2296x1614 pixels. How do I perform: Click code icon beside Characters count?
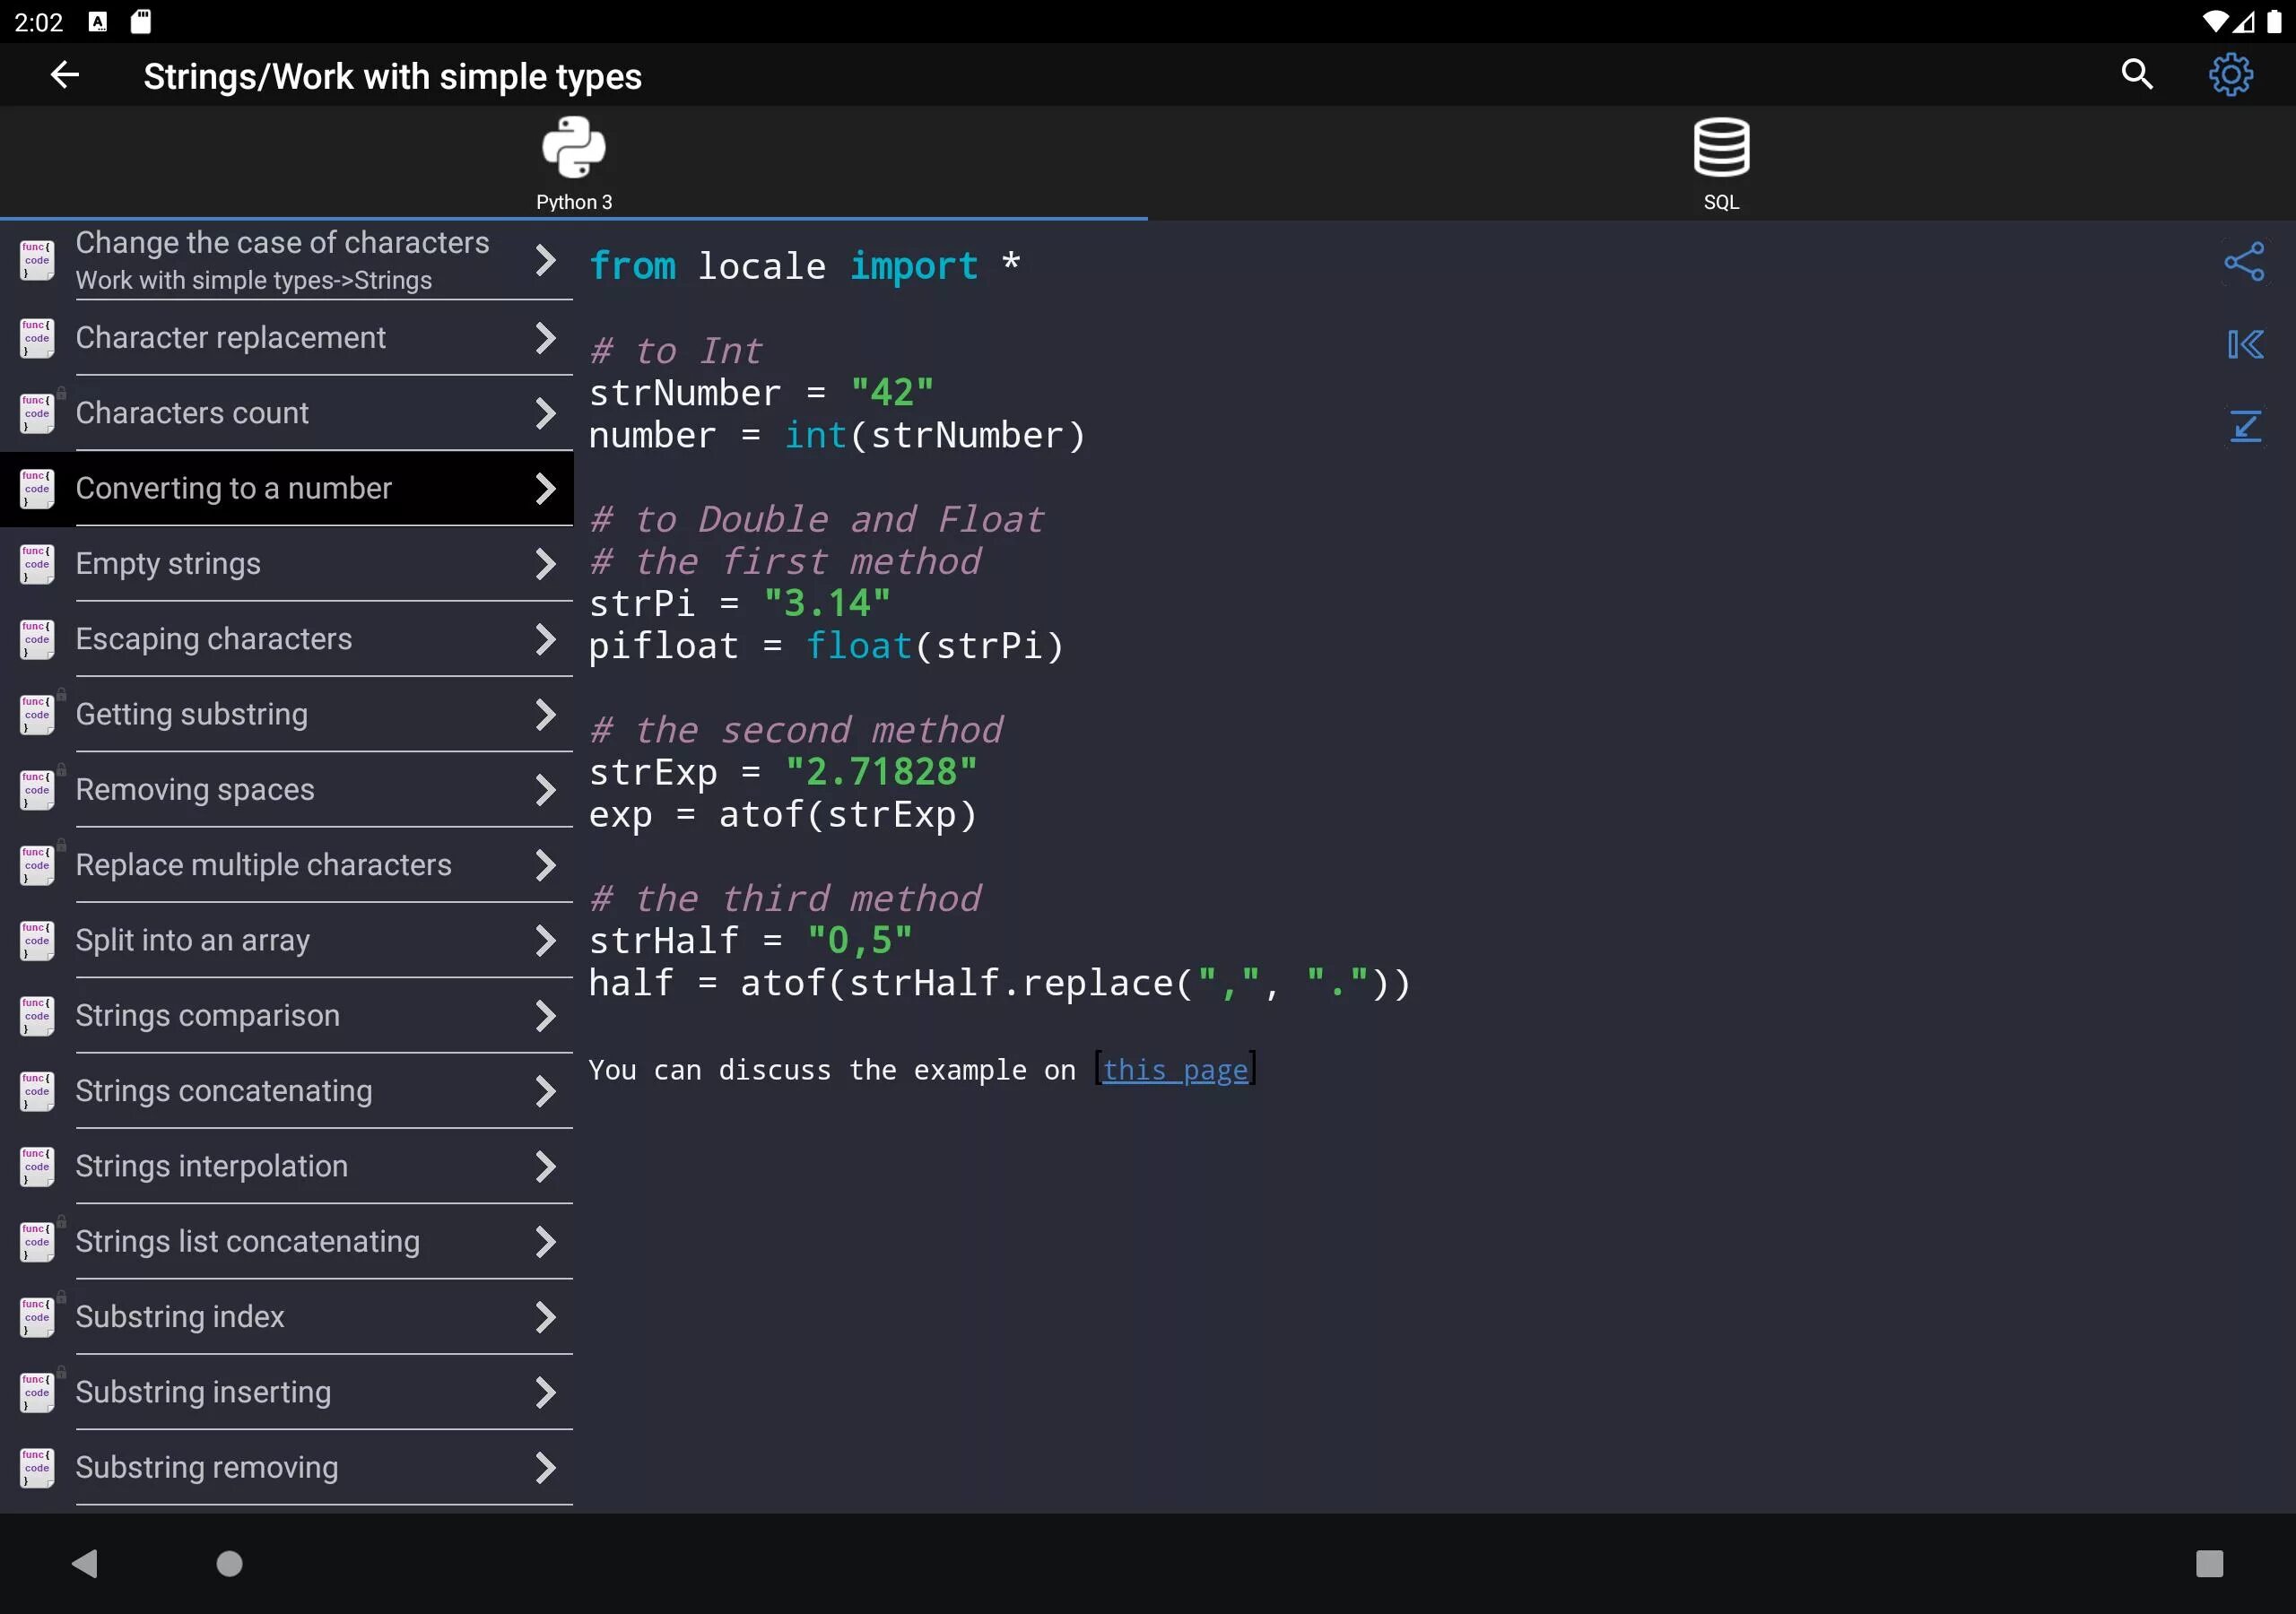(37, 413)
